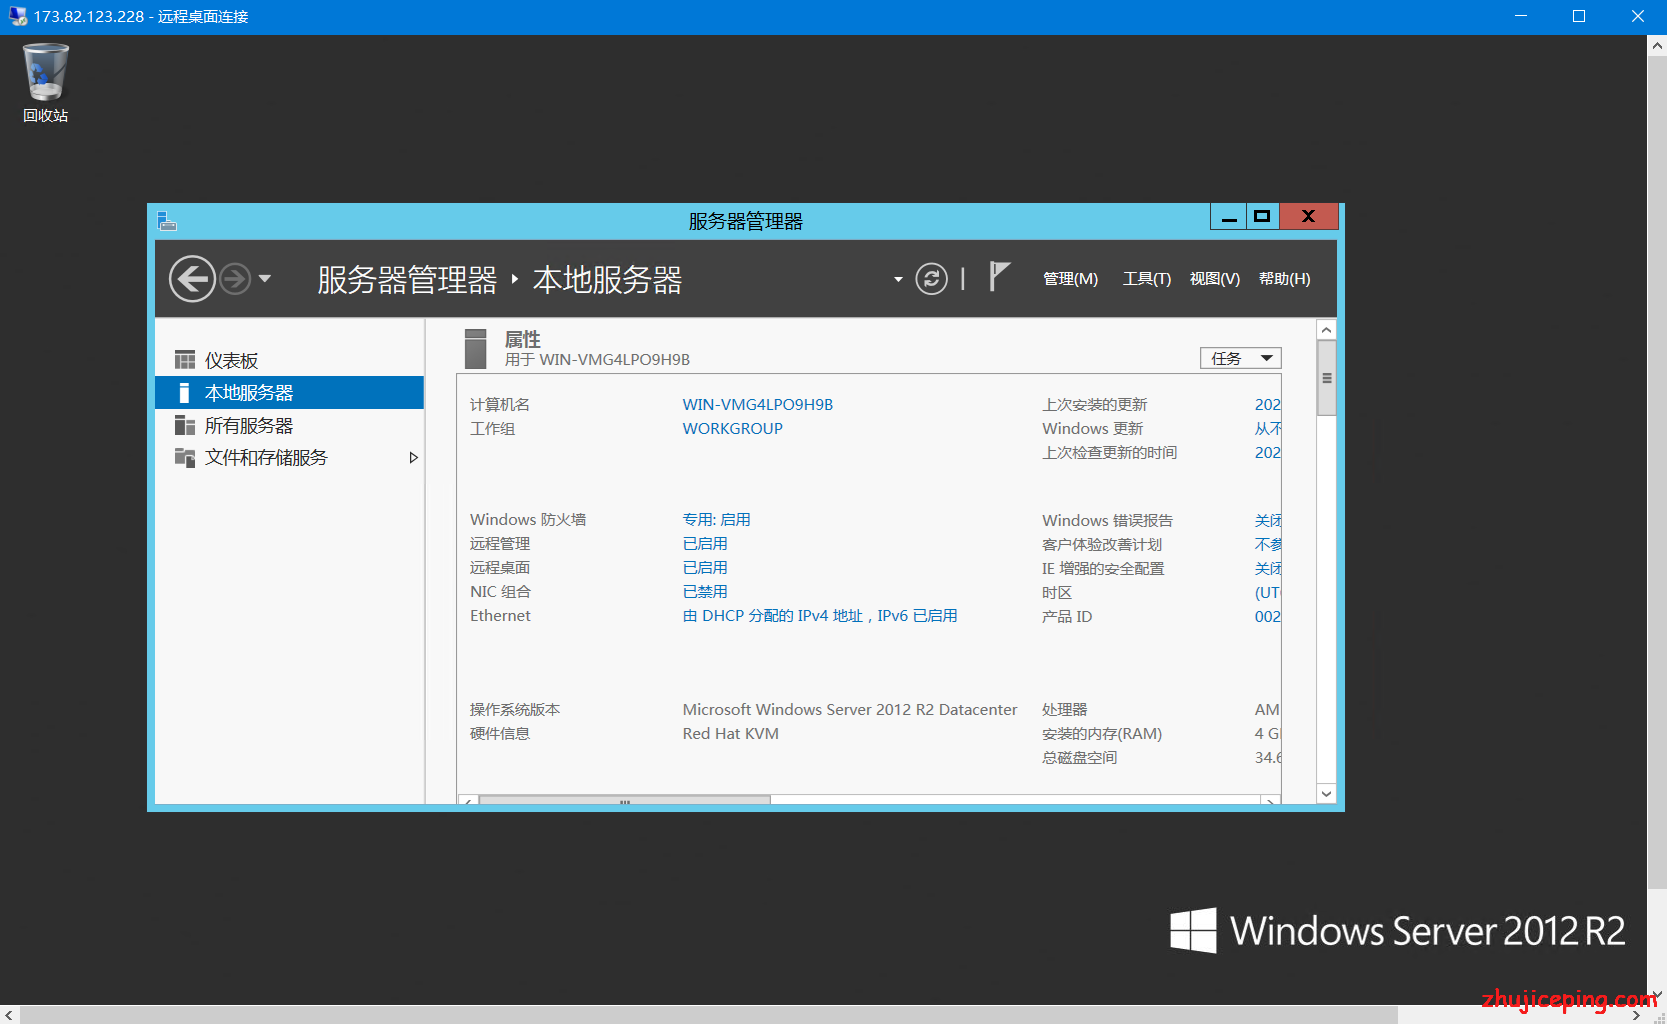Click the refresh icon in Server Manager
Screen dimensions: 1667x1024
coord(932,279)
